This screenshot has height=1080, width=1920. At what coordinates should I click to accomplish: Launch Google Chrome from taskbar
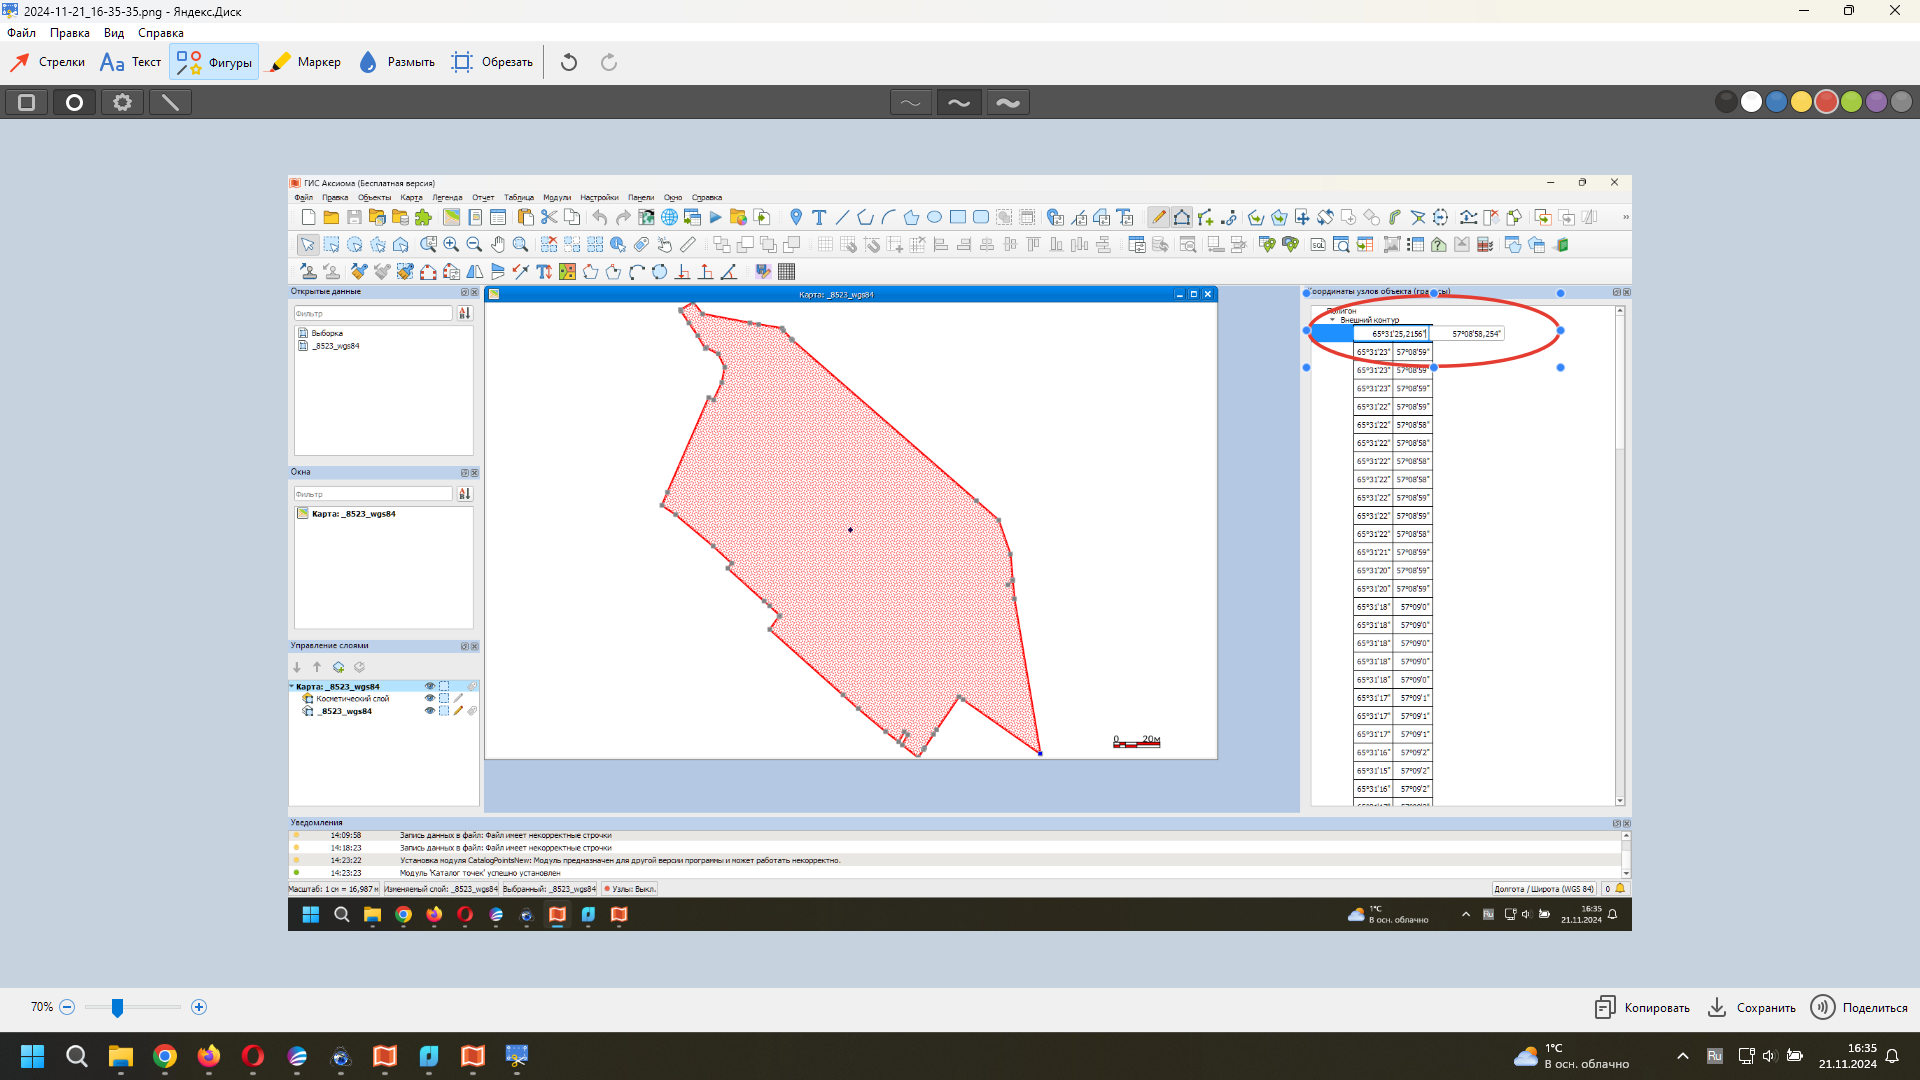(x=165, y=1056)
